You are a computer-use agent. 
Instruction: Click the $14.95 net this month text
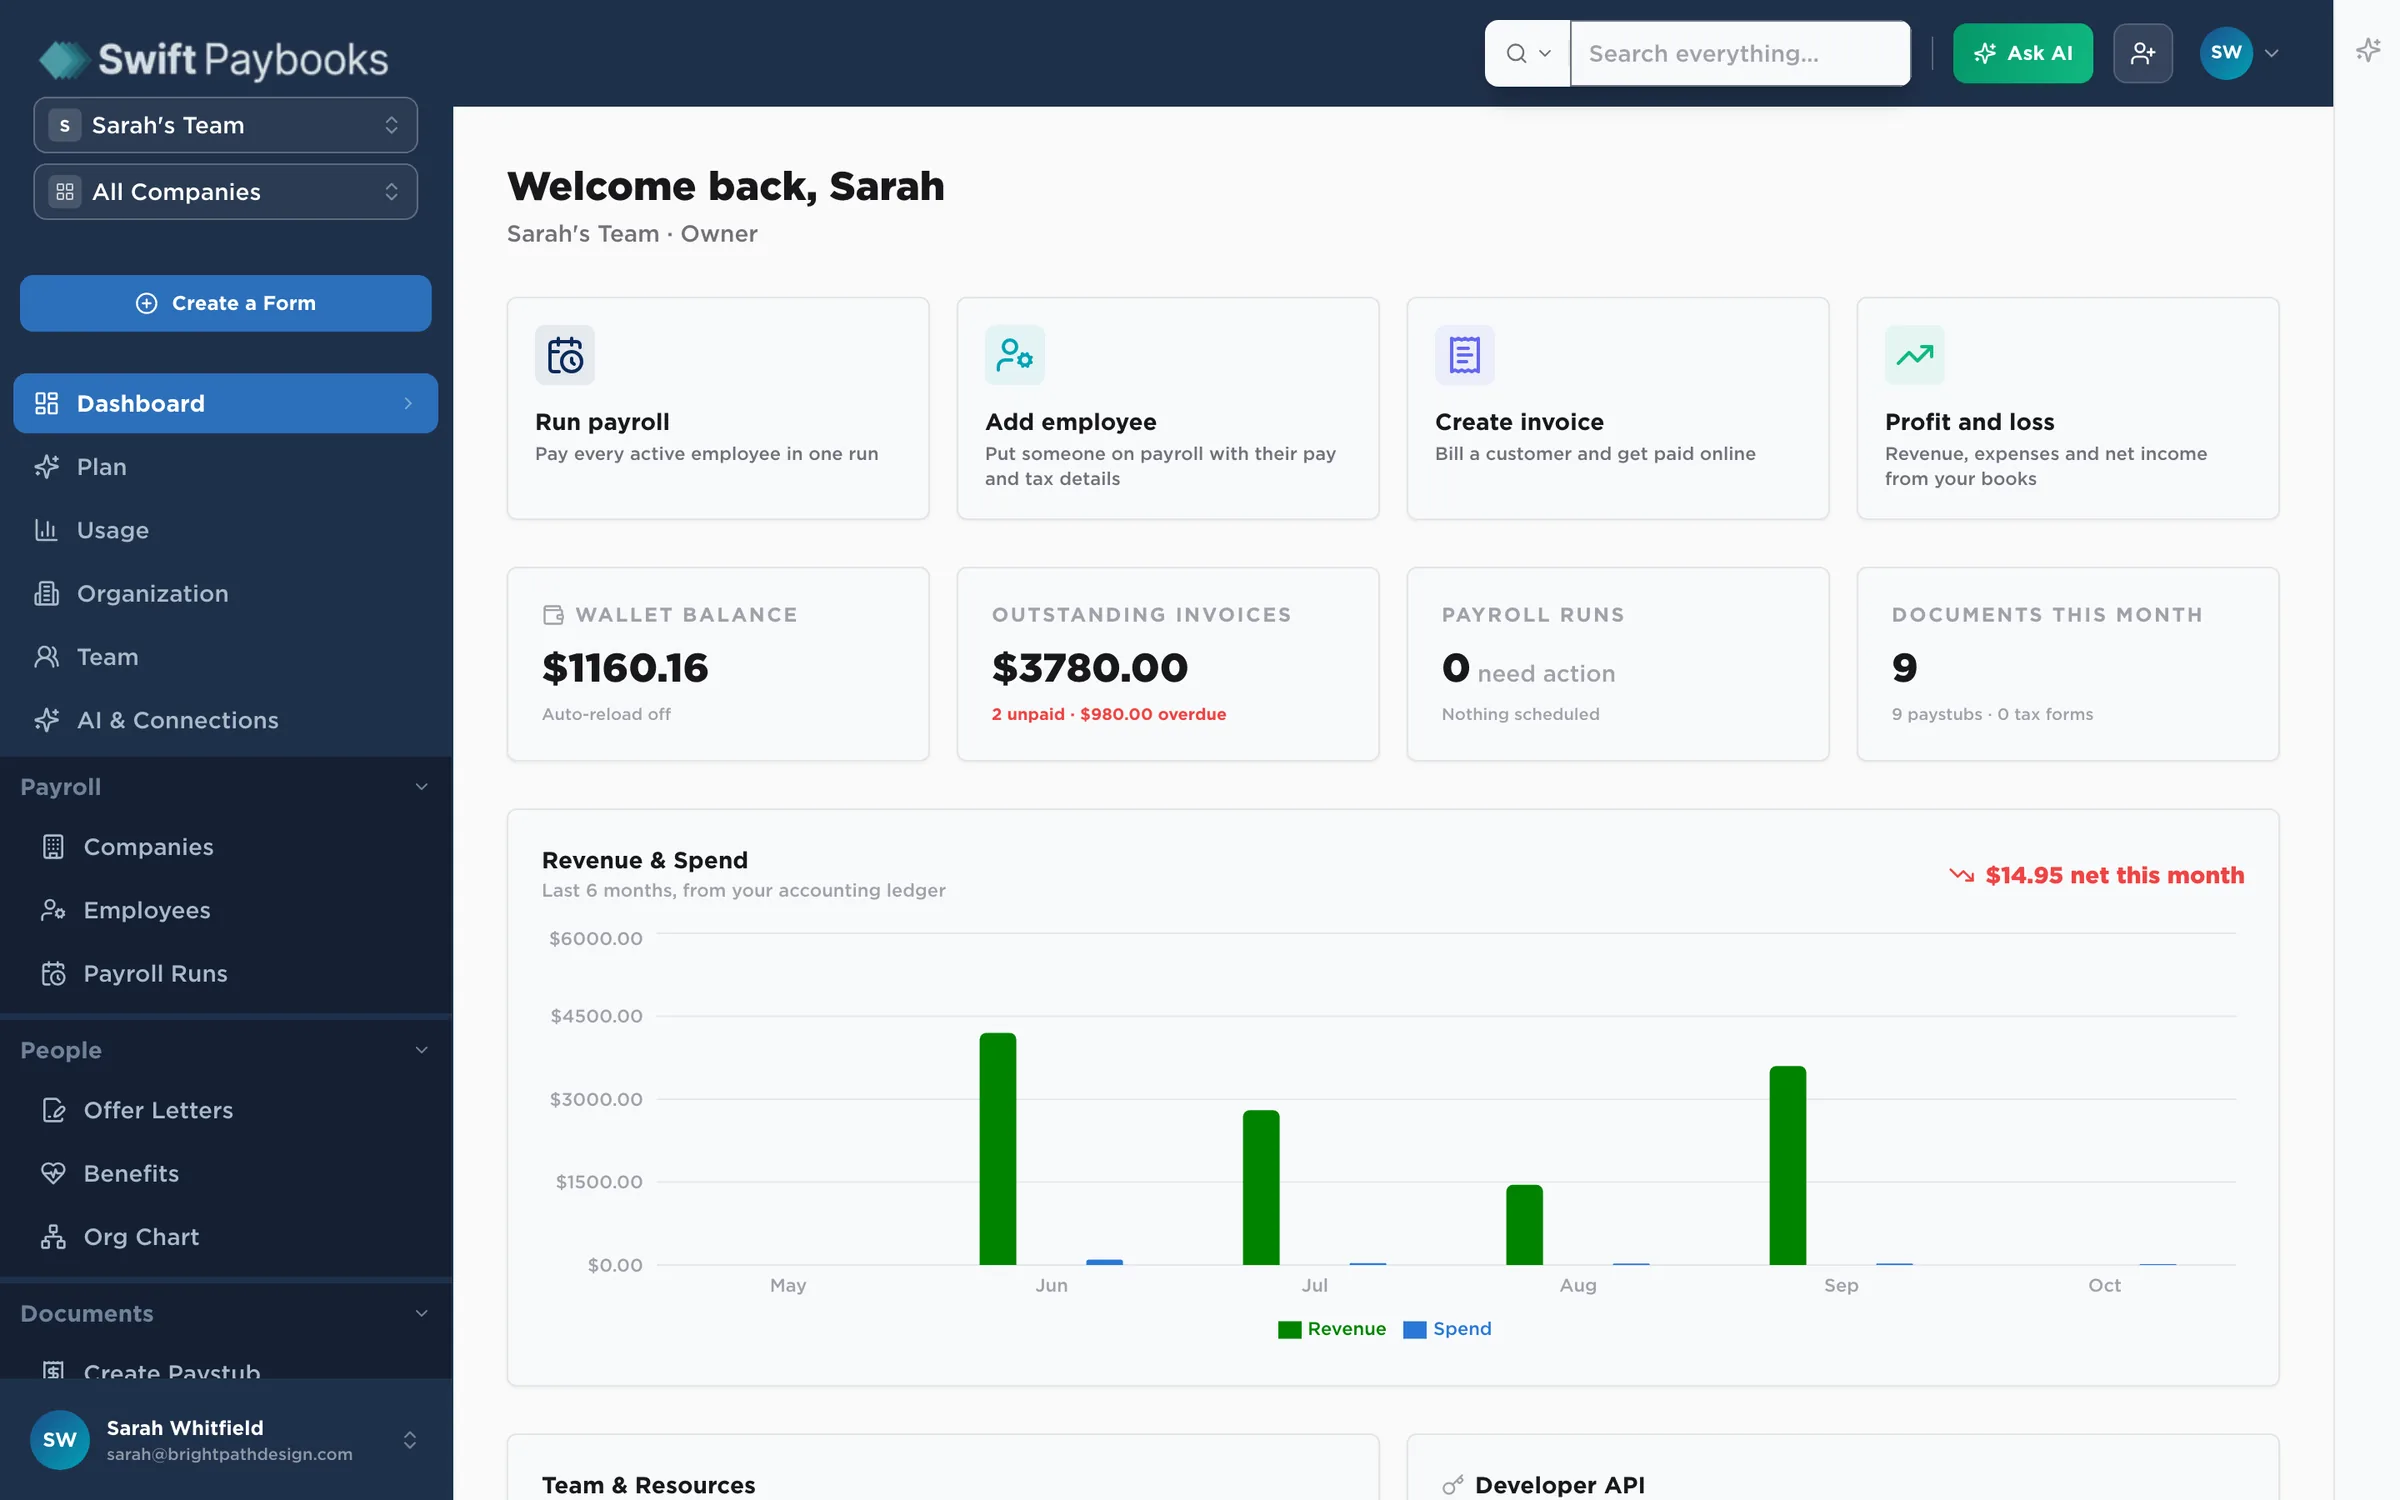2114,875
